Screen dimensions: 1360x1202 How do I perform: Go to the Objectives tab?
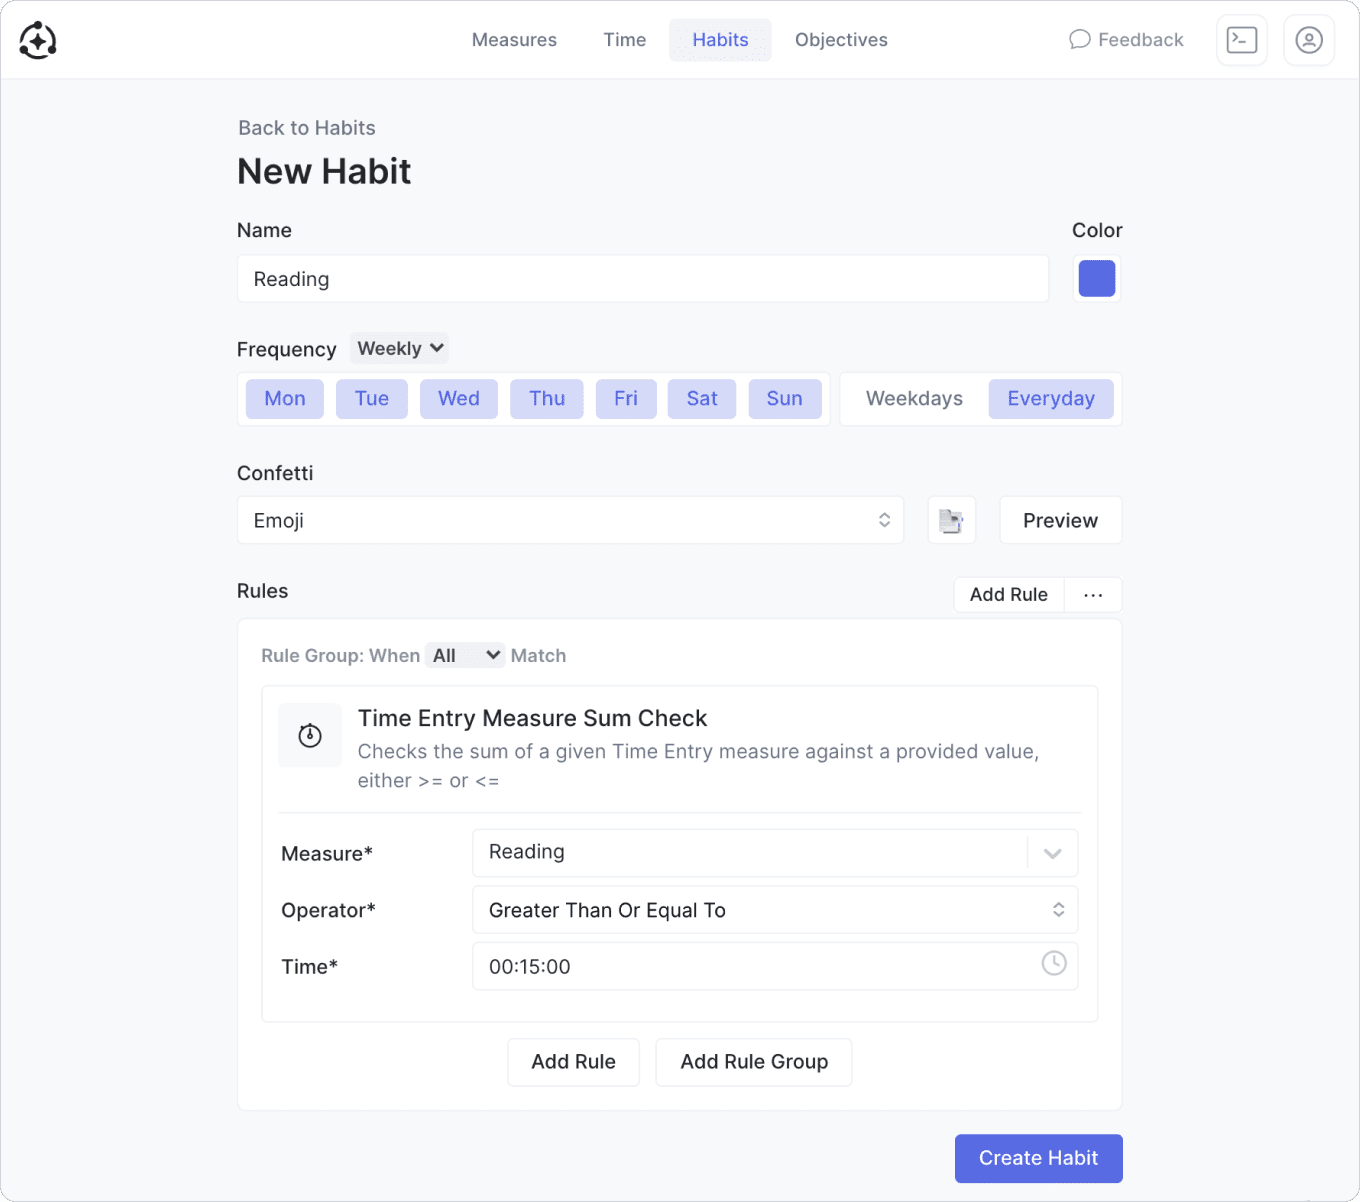tap(841, 40)
